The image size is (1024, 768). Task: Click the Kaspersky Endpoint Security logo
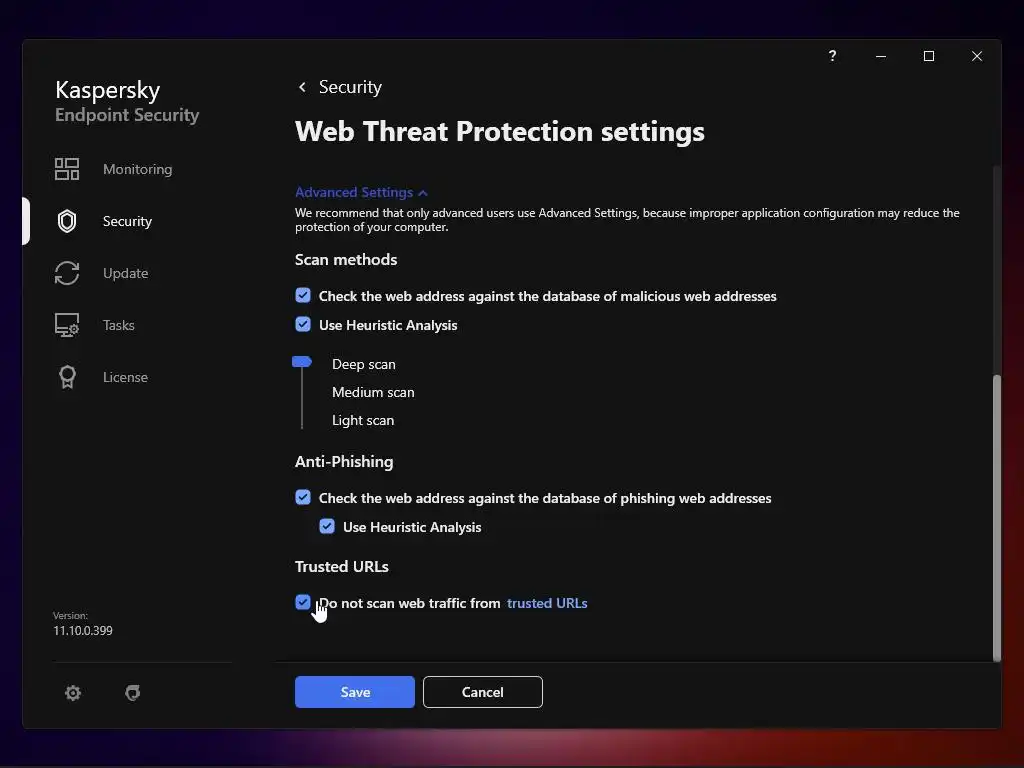[127, 101]
